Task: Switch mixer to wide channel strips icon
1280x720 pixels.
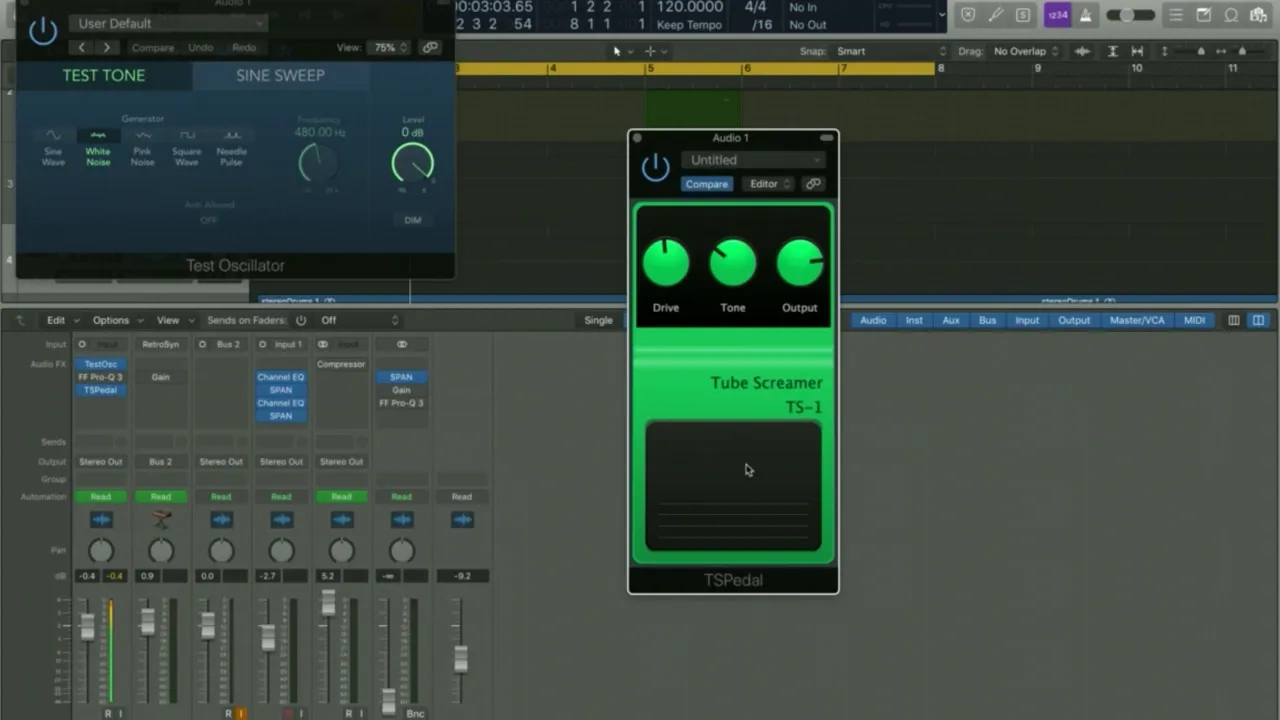Action: coord(1258,320)
